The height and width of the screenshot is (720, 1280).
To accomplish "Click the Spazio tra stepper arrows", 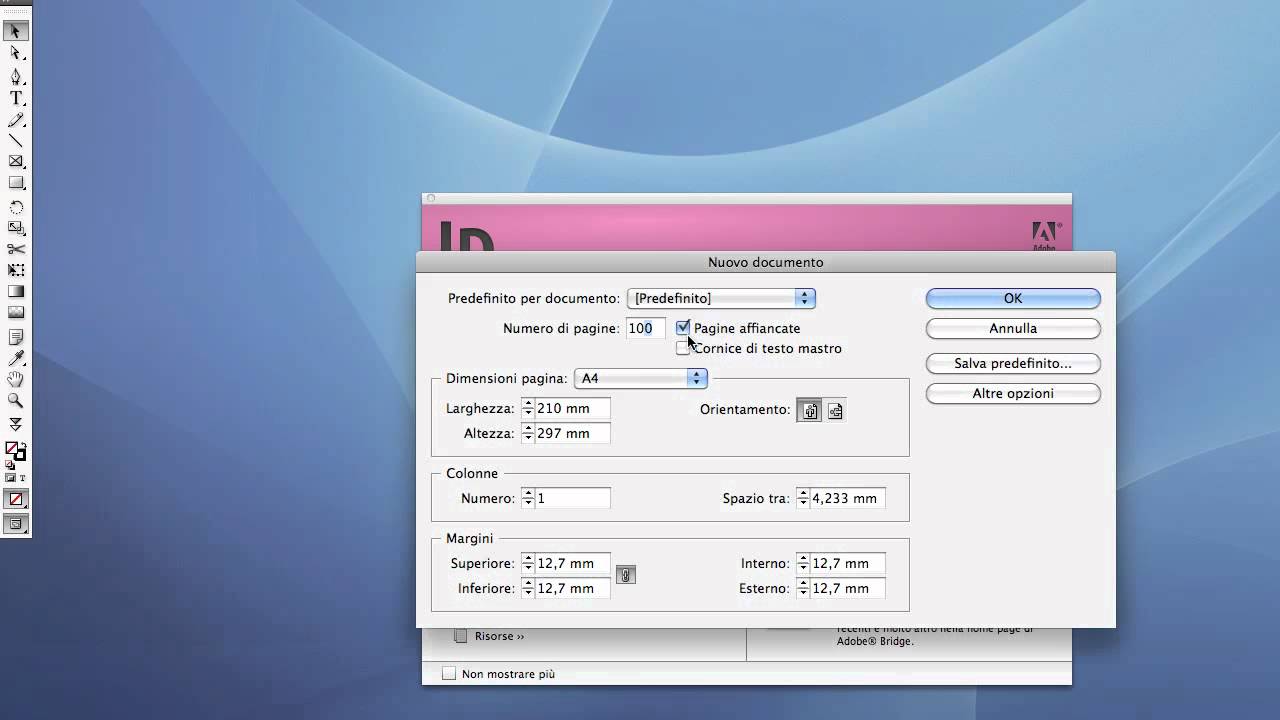I will click(803, 498).
